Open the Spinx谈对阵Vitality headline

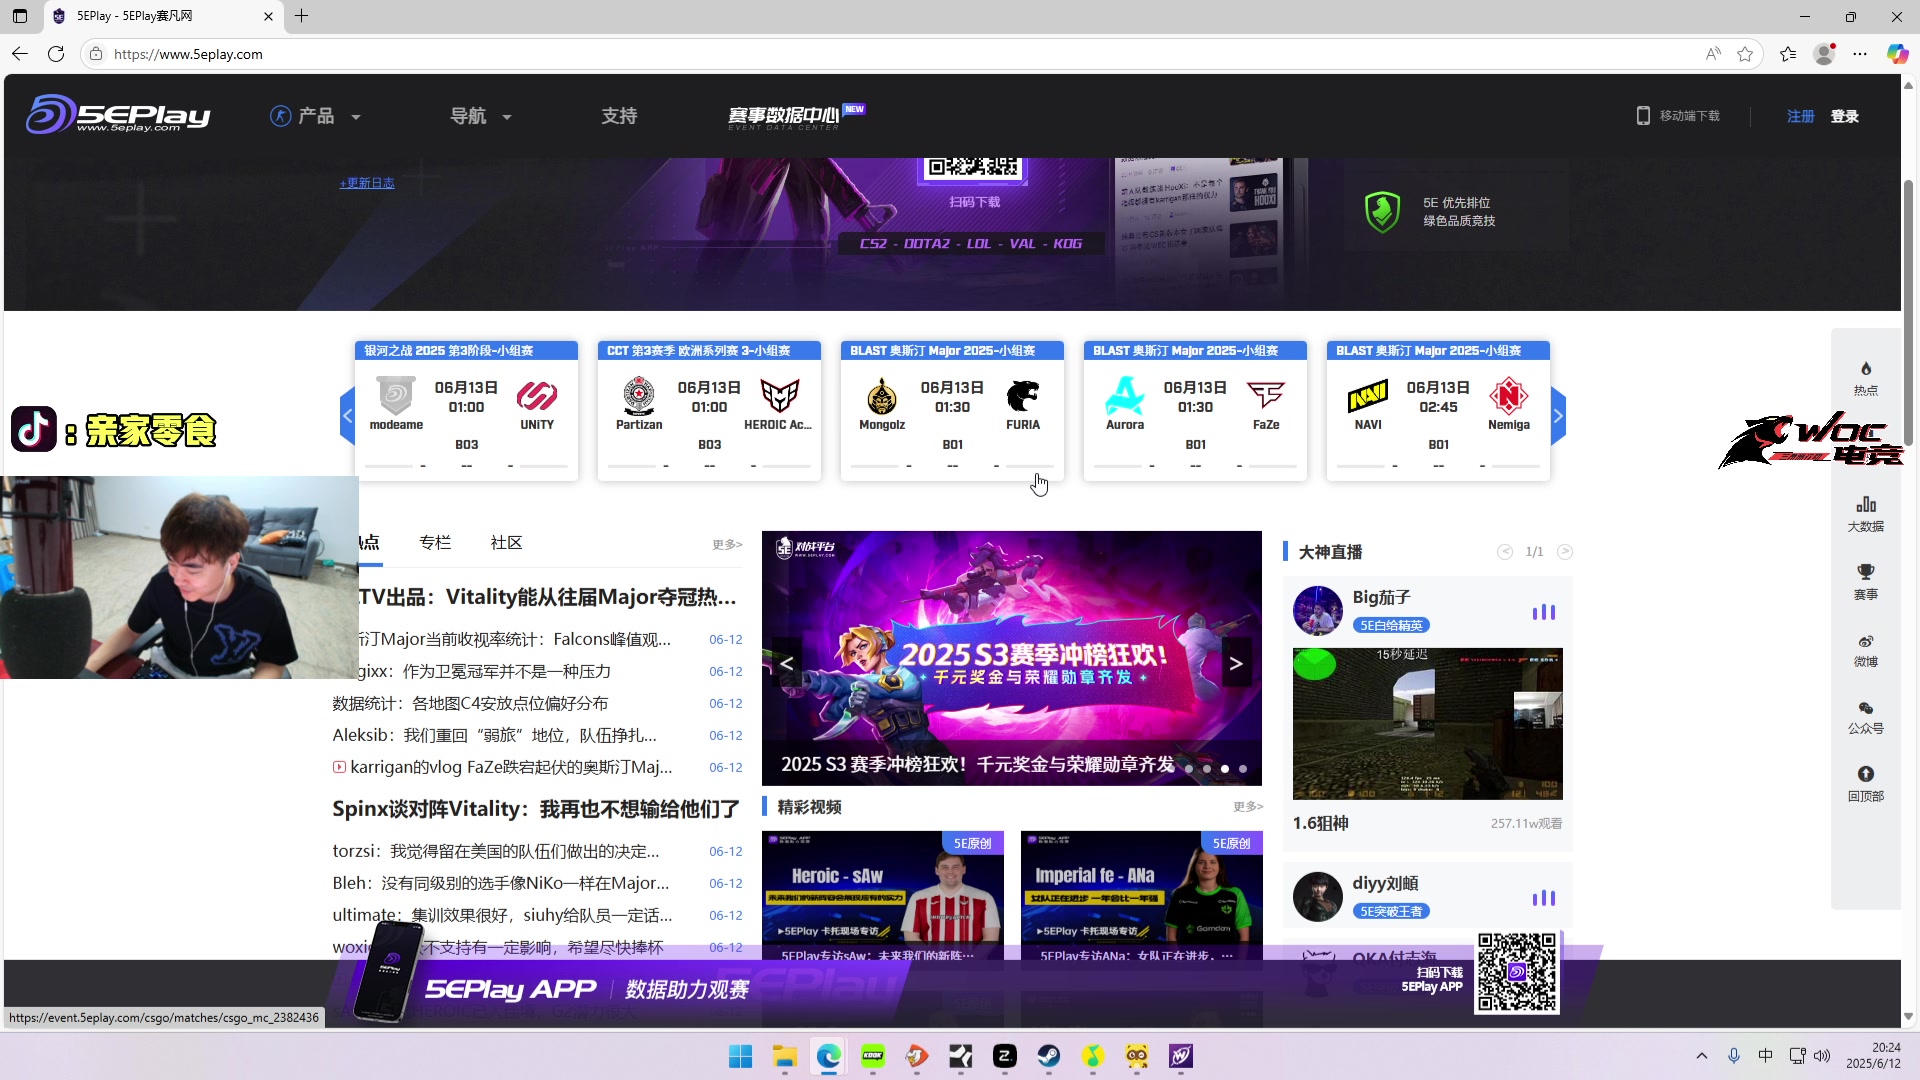click(x=536, y=808)
